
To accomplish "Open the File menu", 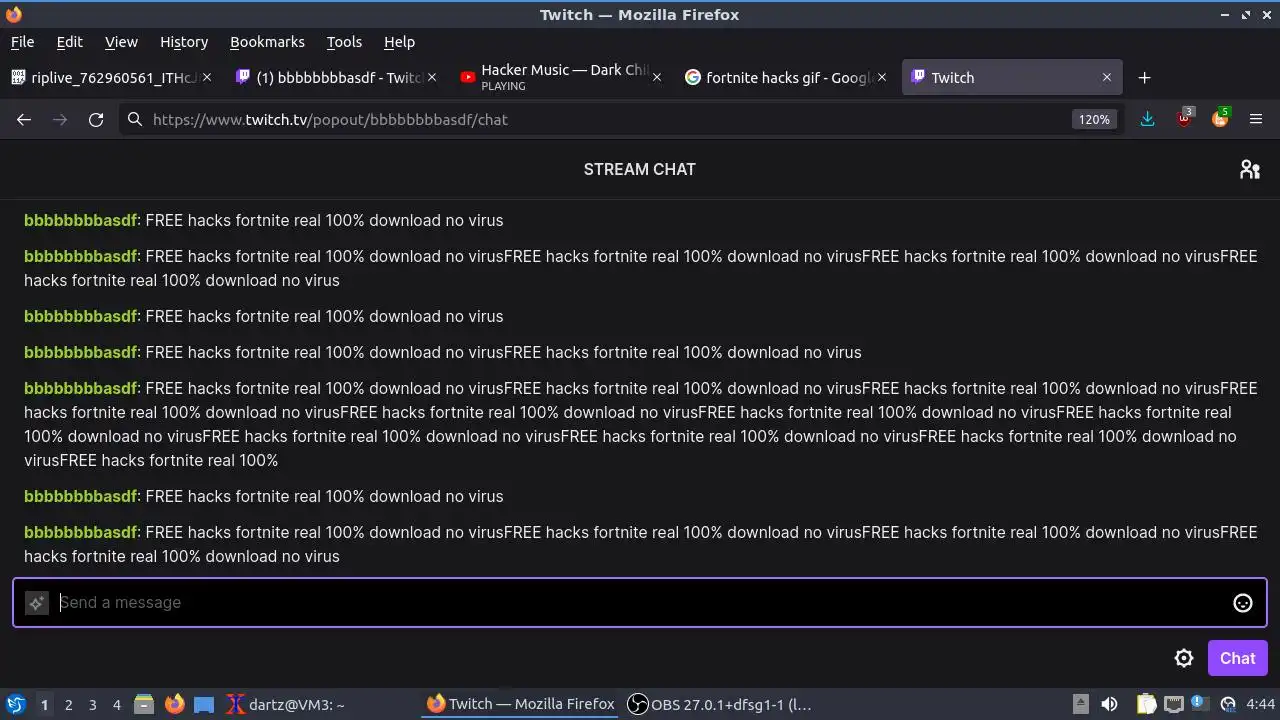I will click(22, 42).
